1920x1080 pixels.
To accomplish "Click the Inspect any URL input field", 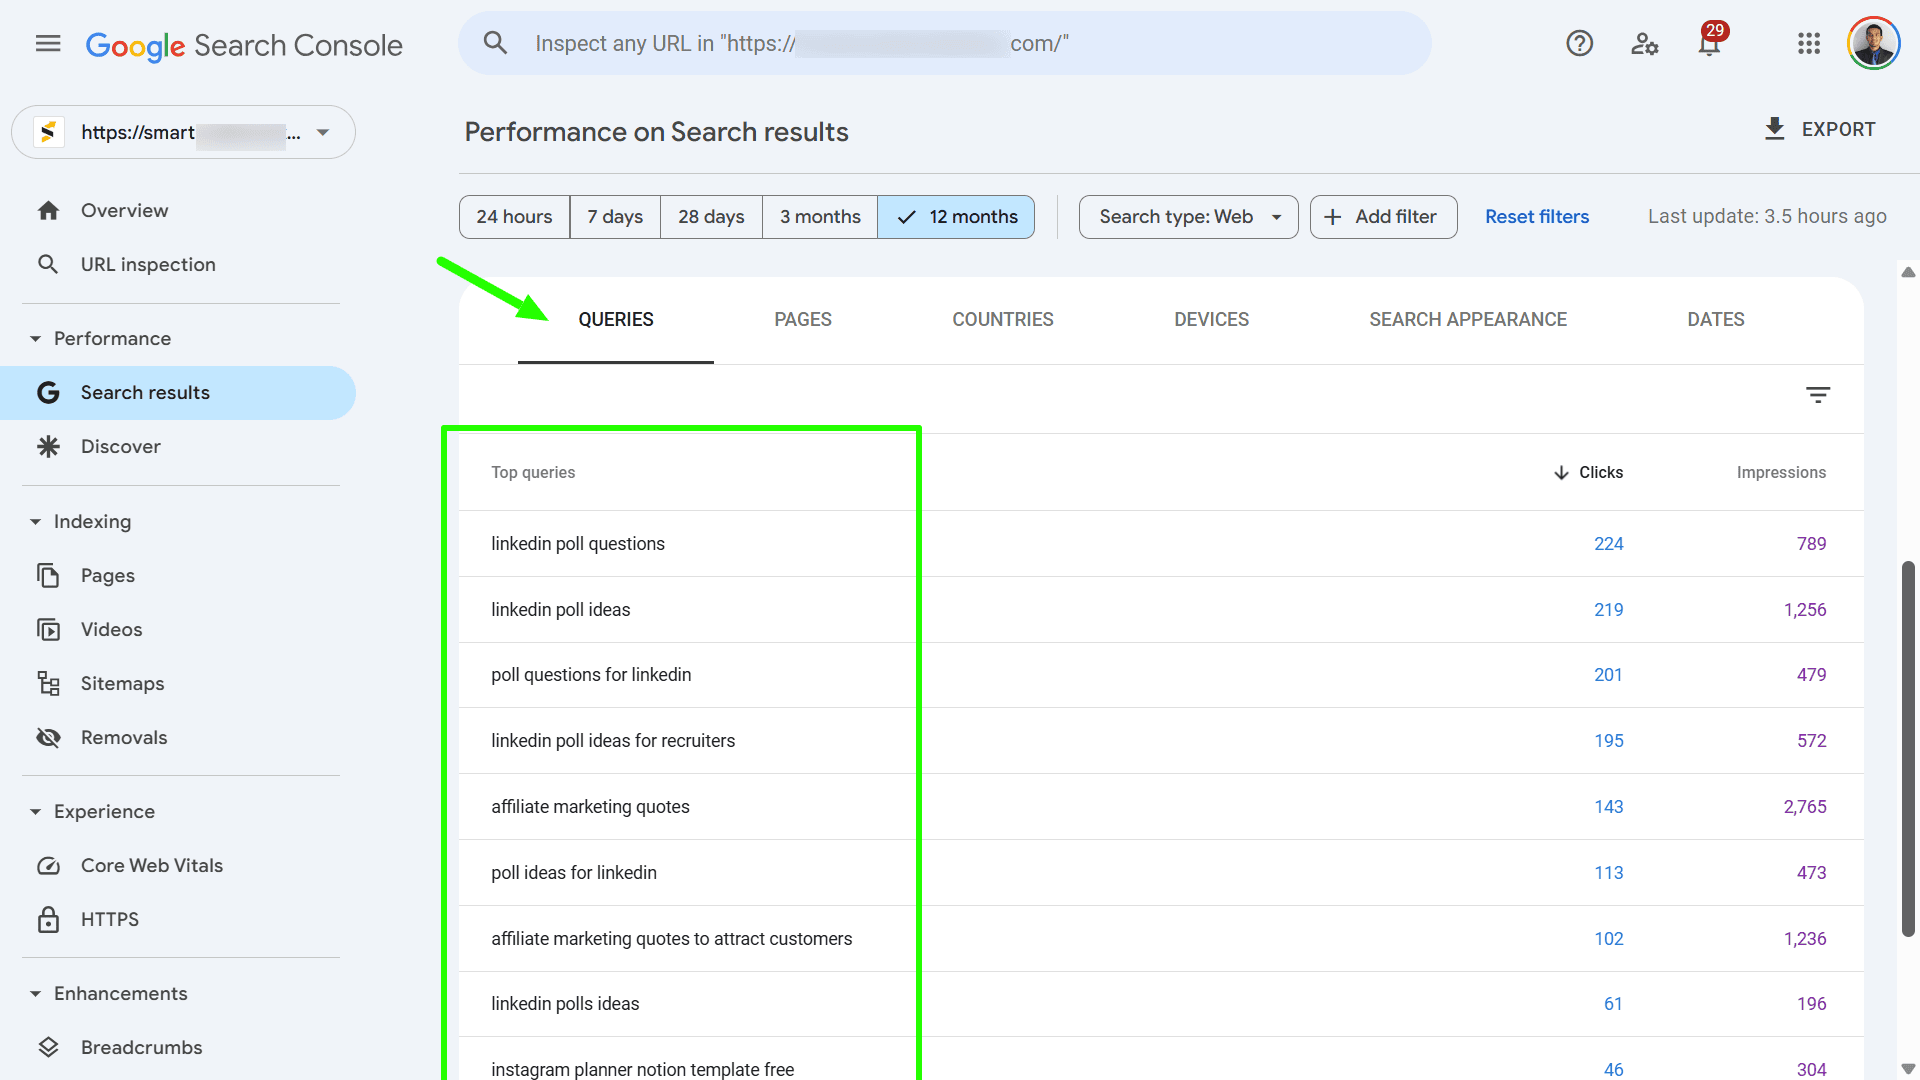I will point(945,43).
